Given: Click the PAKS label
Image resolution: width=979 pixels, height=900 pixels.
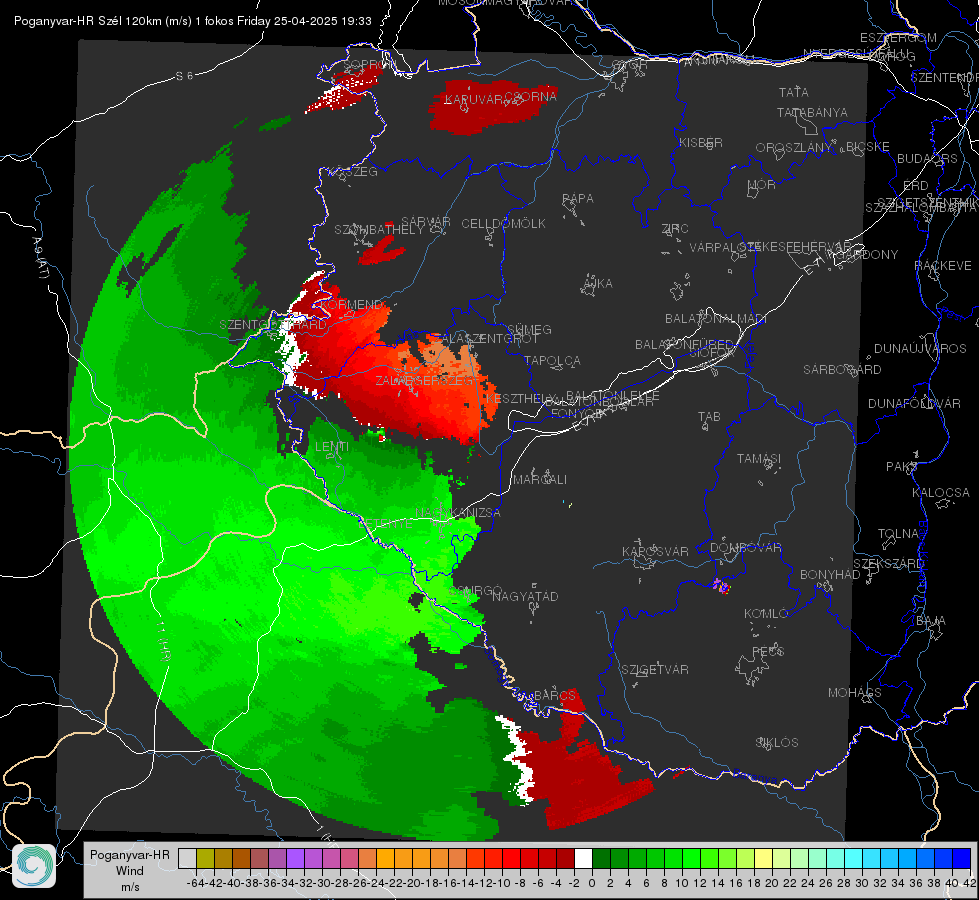Looking at the screenshot, I should (x=902, y=467).
